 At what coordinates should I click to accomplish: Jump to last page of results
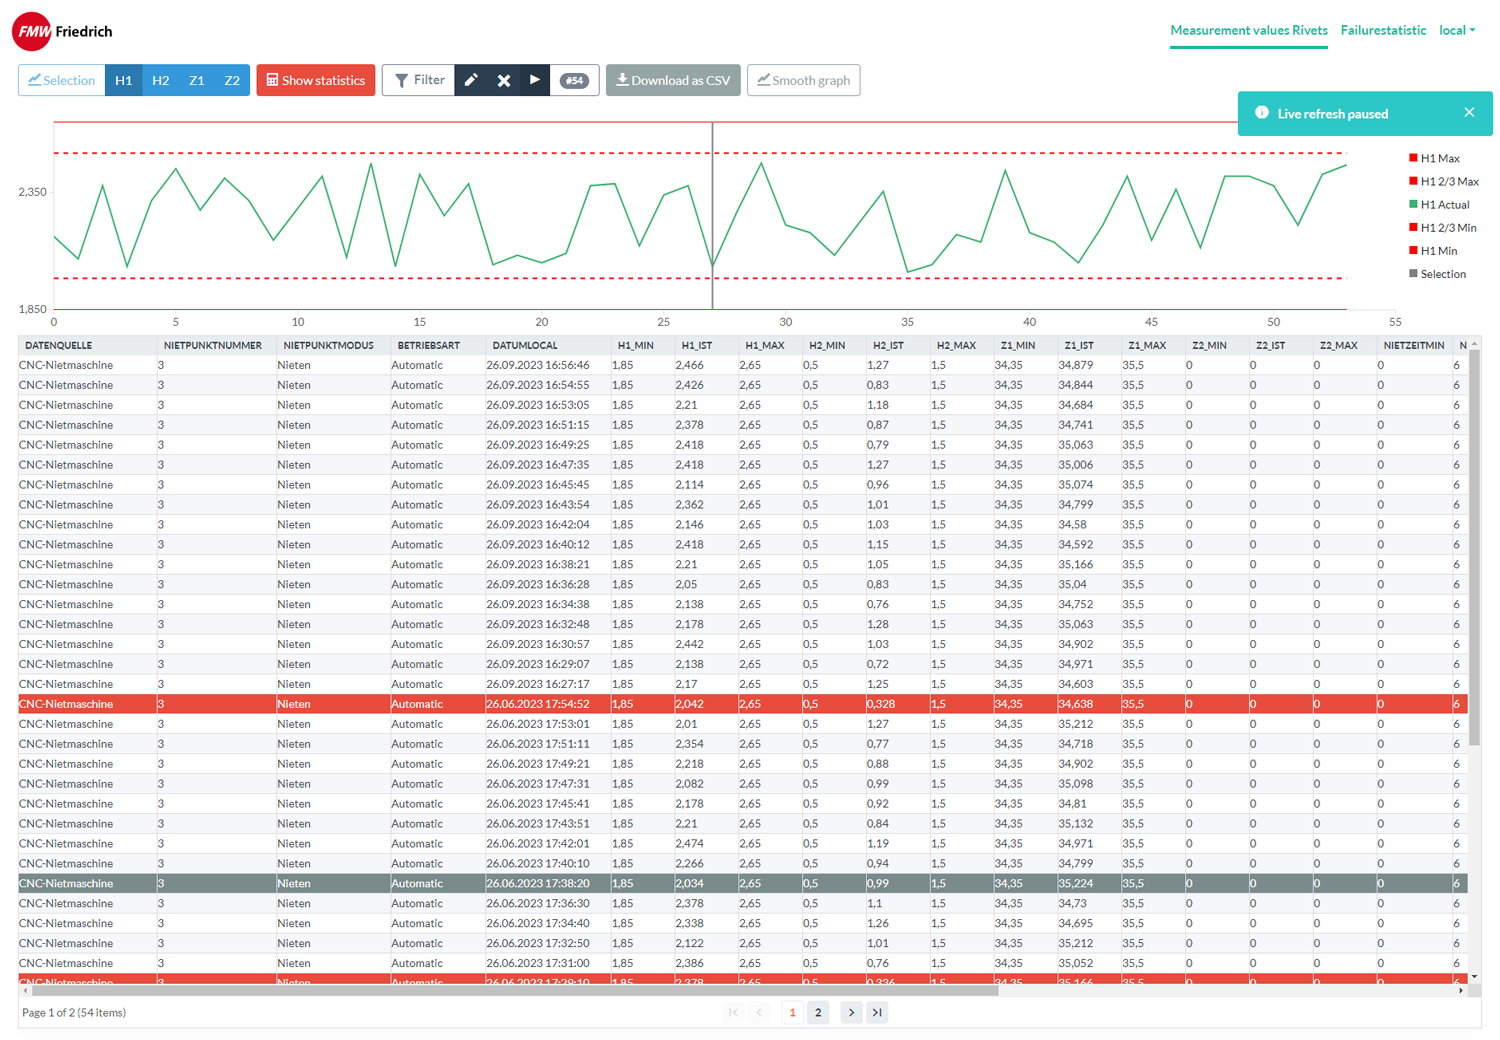point(877,1012)
